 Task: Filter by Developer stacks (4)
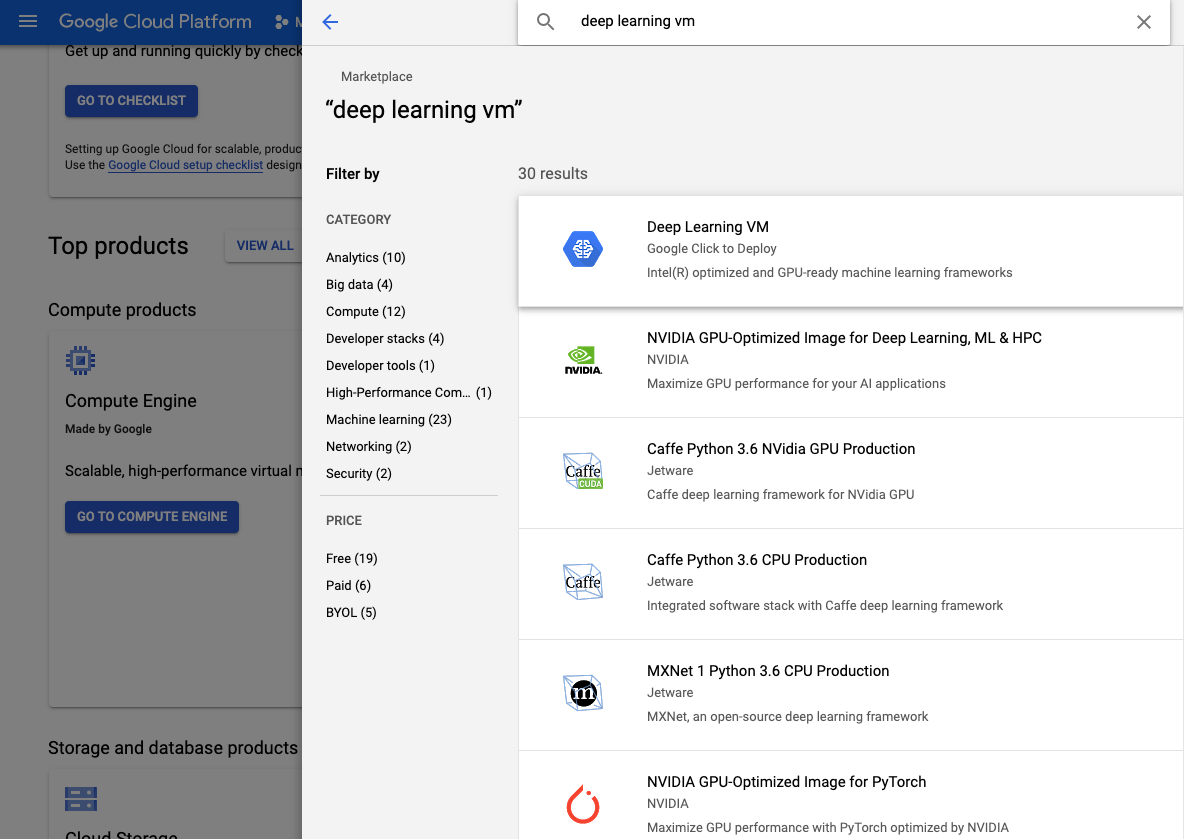coord(385,338)
